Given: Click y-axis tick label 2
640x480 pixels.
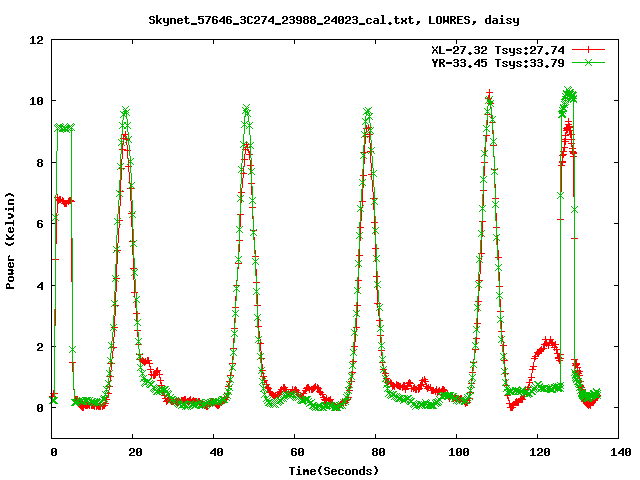Looking at the screenshot, I should pos(40,347).
